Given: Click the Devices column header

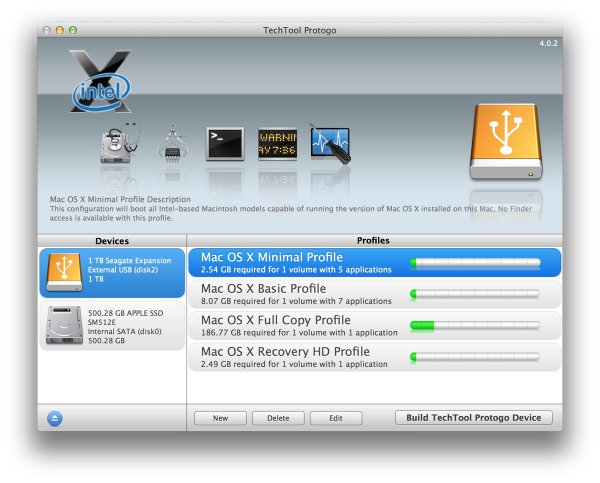Looking at the screenshot, I should point(112,241).
